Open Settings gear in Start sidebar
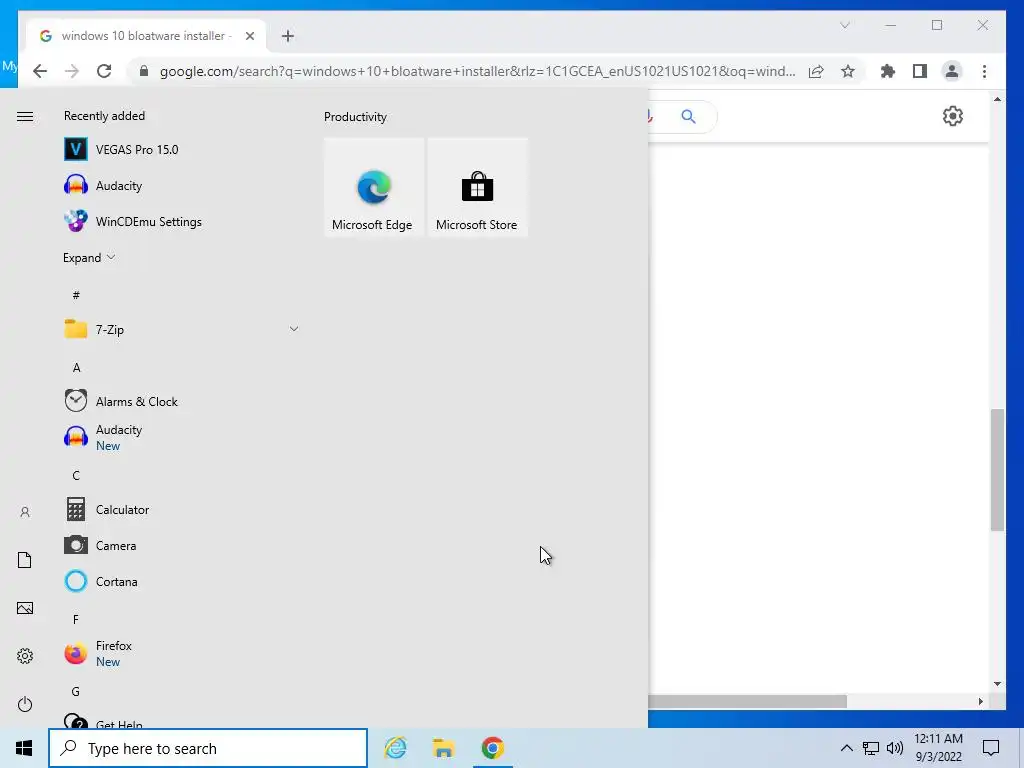 (25, 656)
